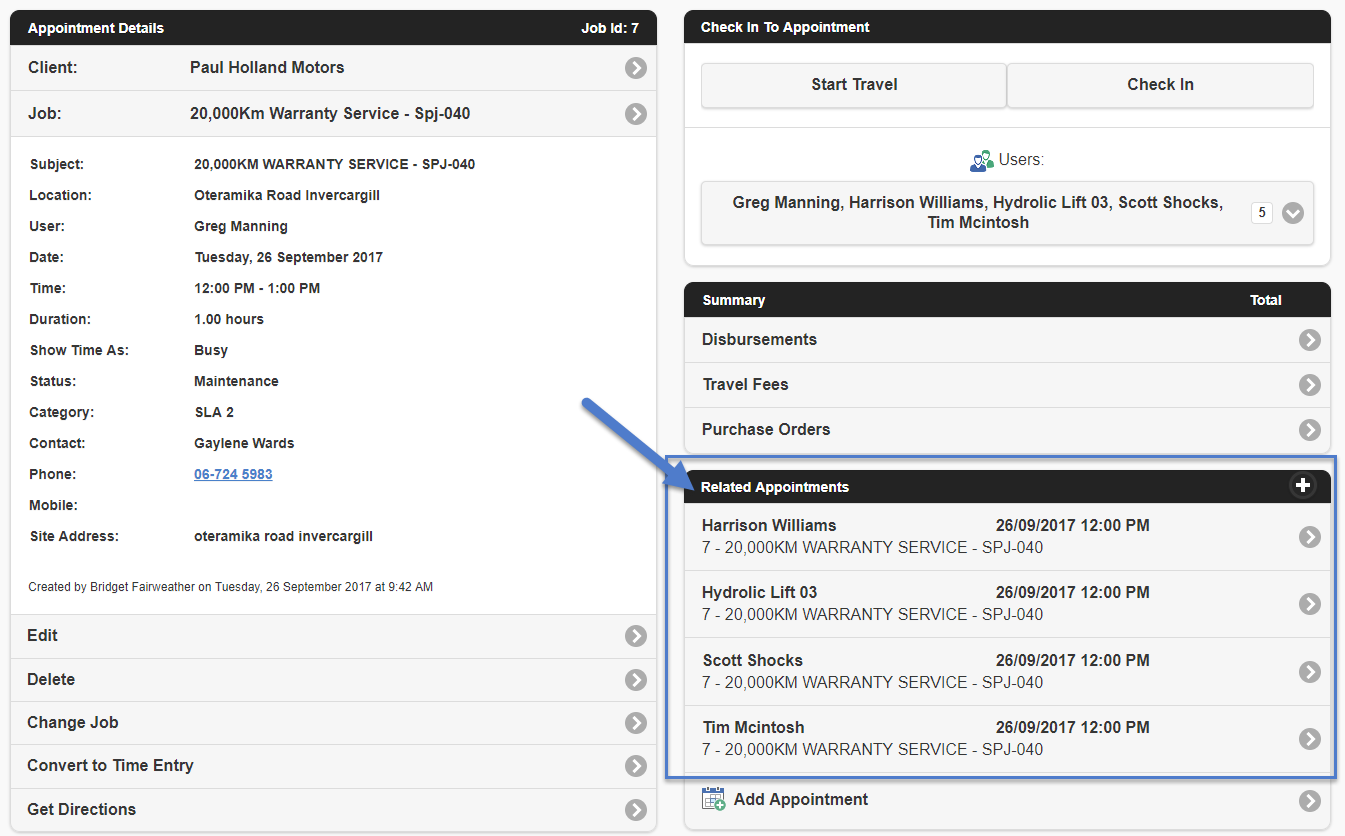The height and width of the screenshot is (836, 1345).
Task: Call phone number 06-724 5983 link
Action: click(x=233, y=474)
